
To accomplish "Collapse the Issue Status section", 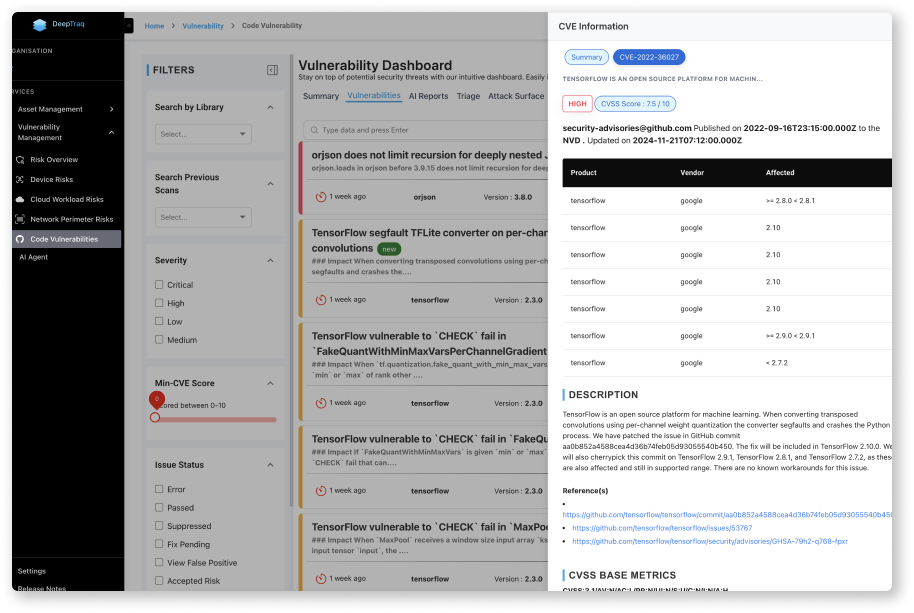I will click(x=270, y=465).
